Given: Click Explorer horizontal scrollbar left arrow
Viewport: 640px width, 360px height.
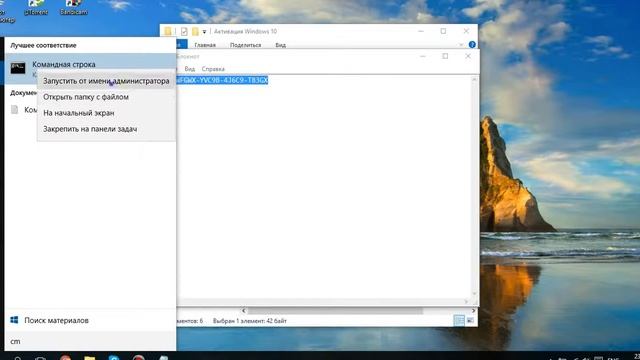Looking at the screenshot, I should [x=244, y=311].
